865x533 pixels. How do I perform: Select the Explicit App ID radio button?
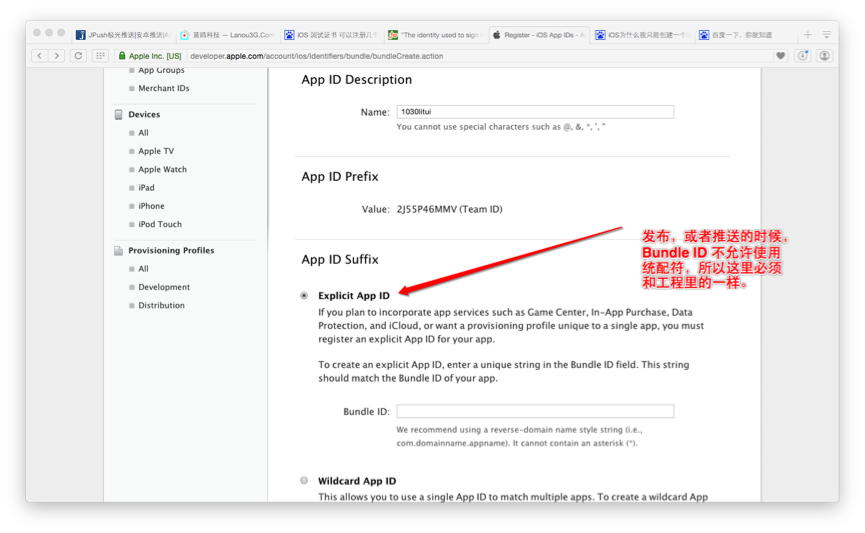tap(304, 296)
